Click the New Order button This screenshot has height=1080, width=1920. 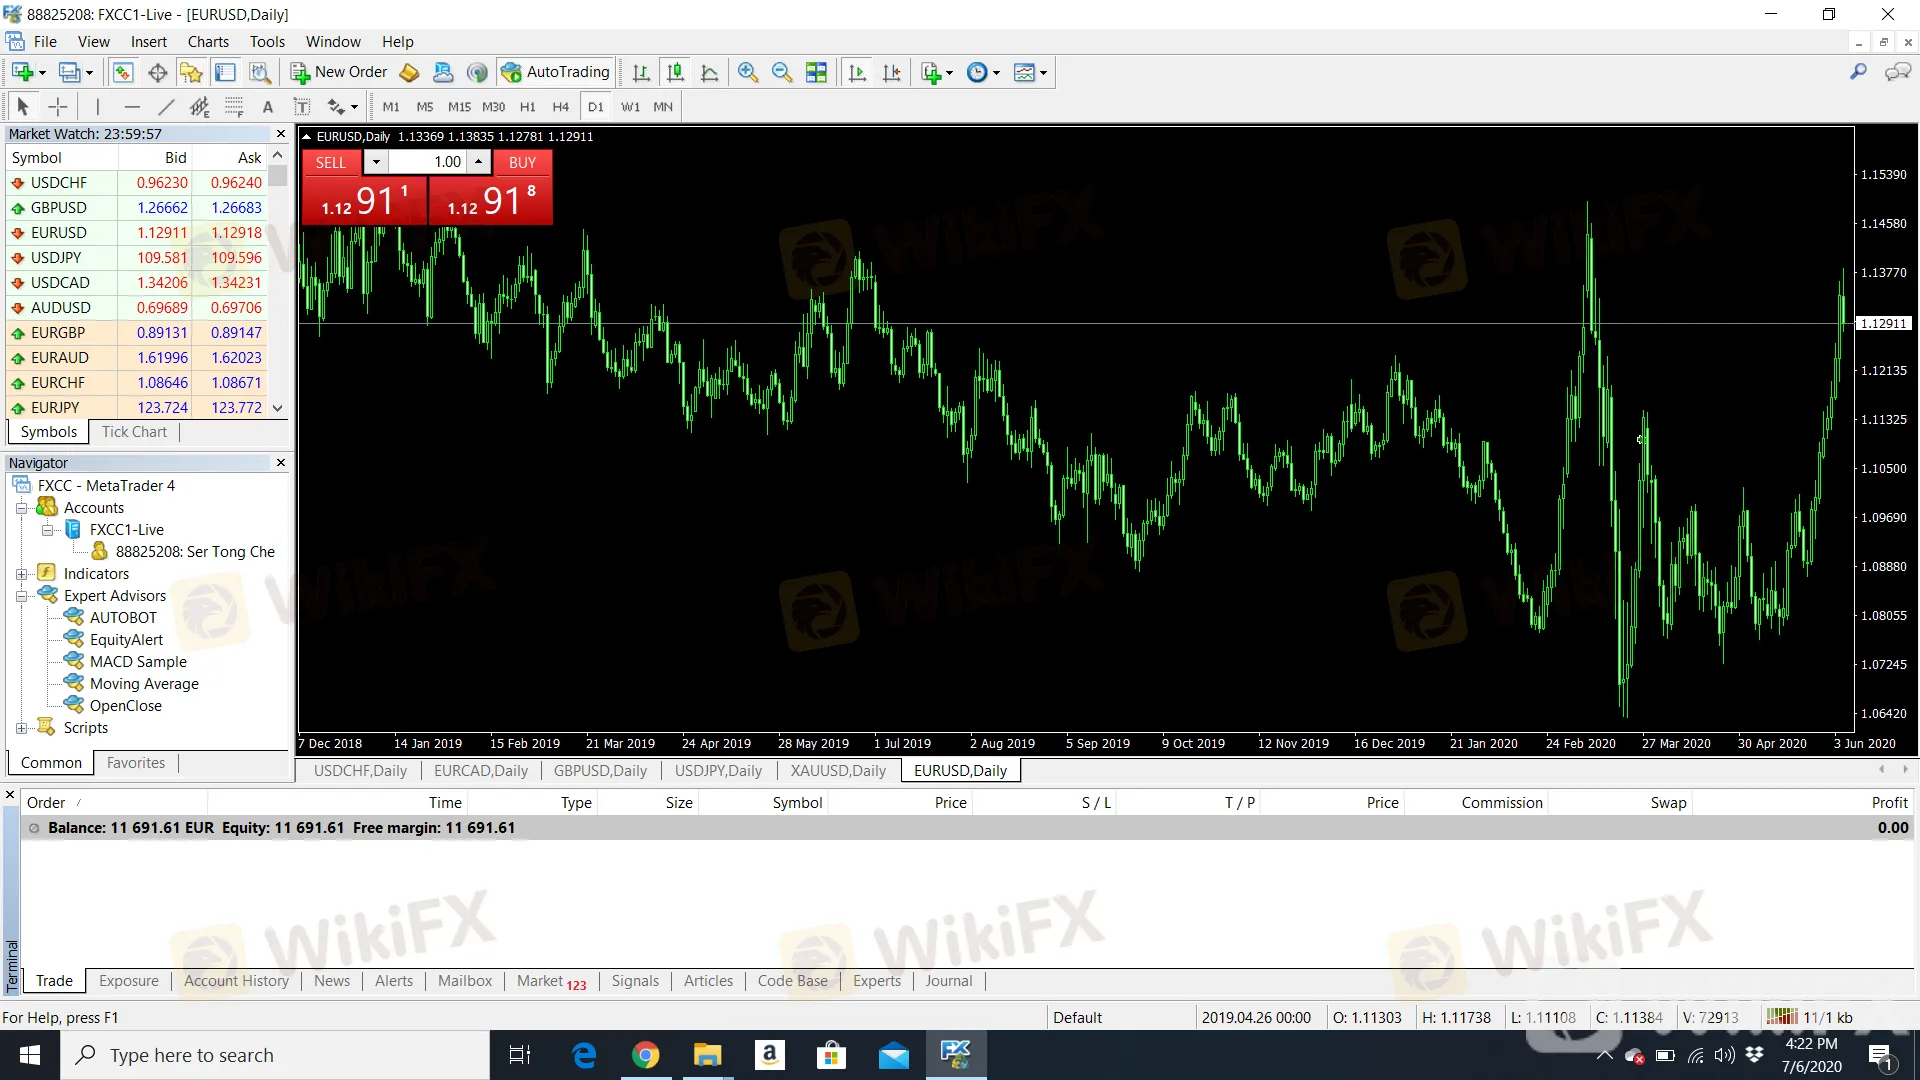point(339,72)
